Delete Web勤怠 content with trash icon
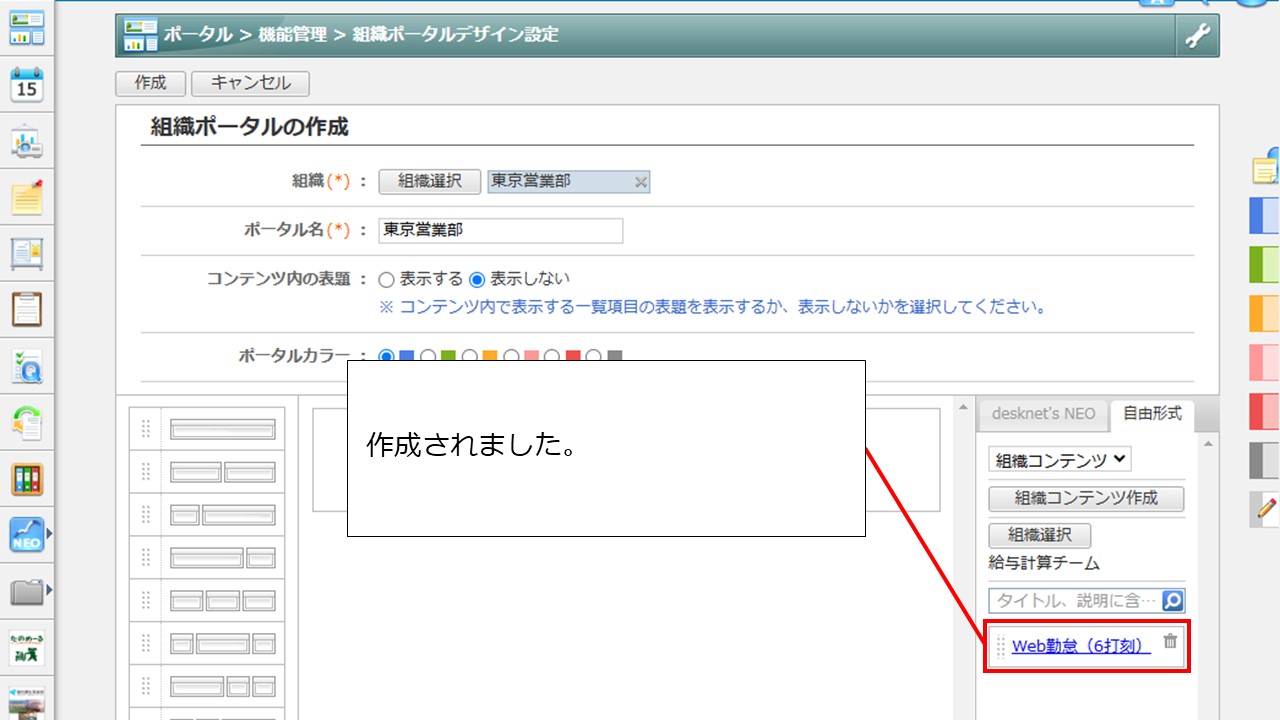Screen dimensions: 1280x720 point(1170,642)
